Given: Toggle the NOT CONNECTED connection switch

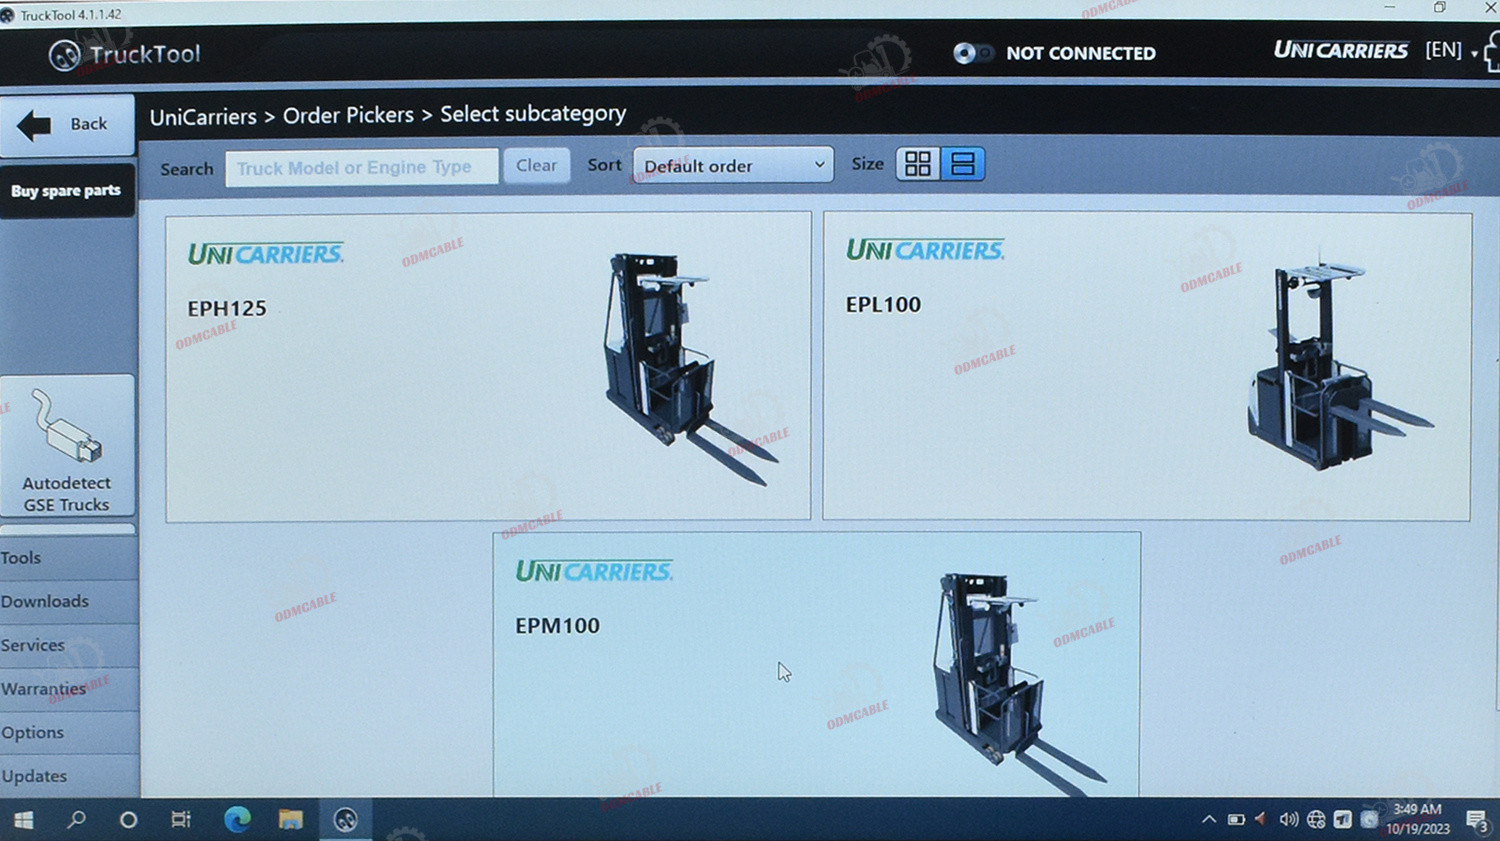Looking at the screenshot, I should 972,53.
